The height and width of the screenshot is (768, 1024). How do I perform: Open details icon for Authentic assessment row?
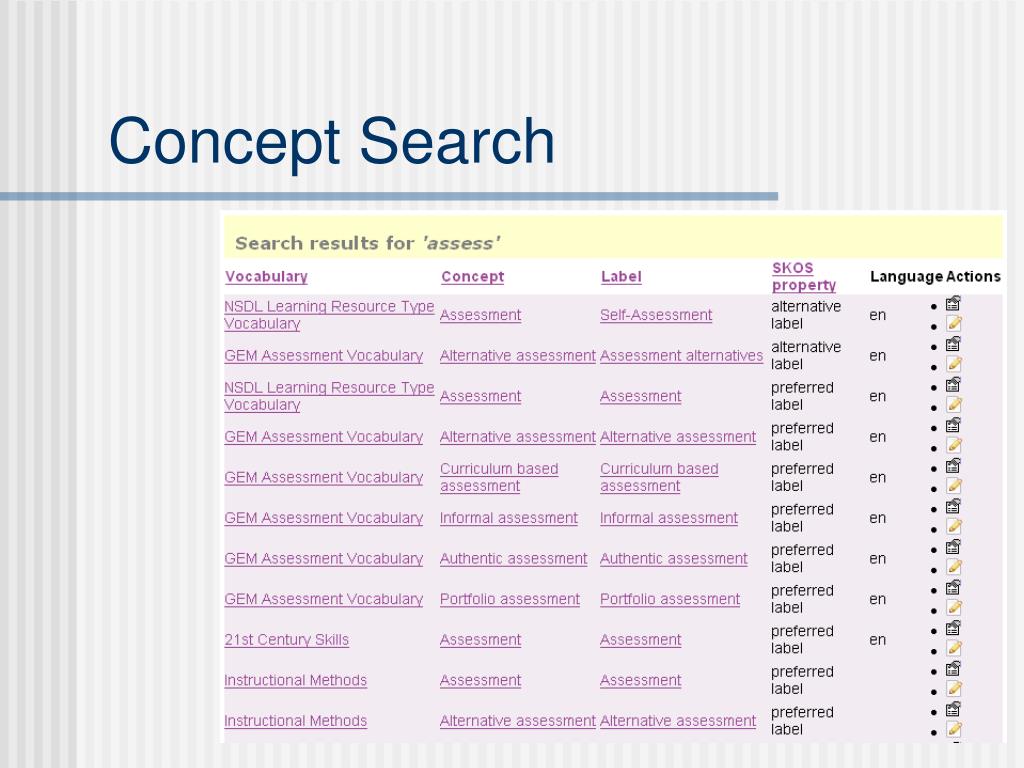(x=953, y=547)
